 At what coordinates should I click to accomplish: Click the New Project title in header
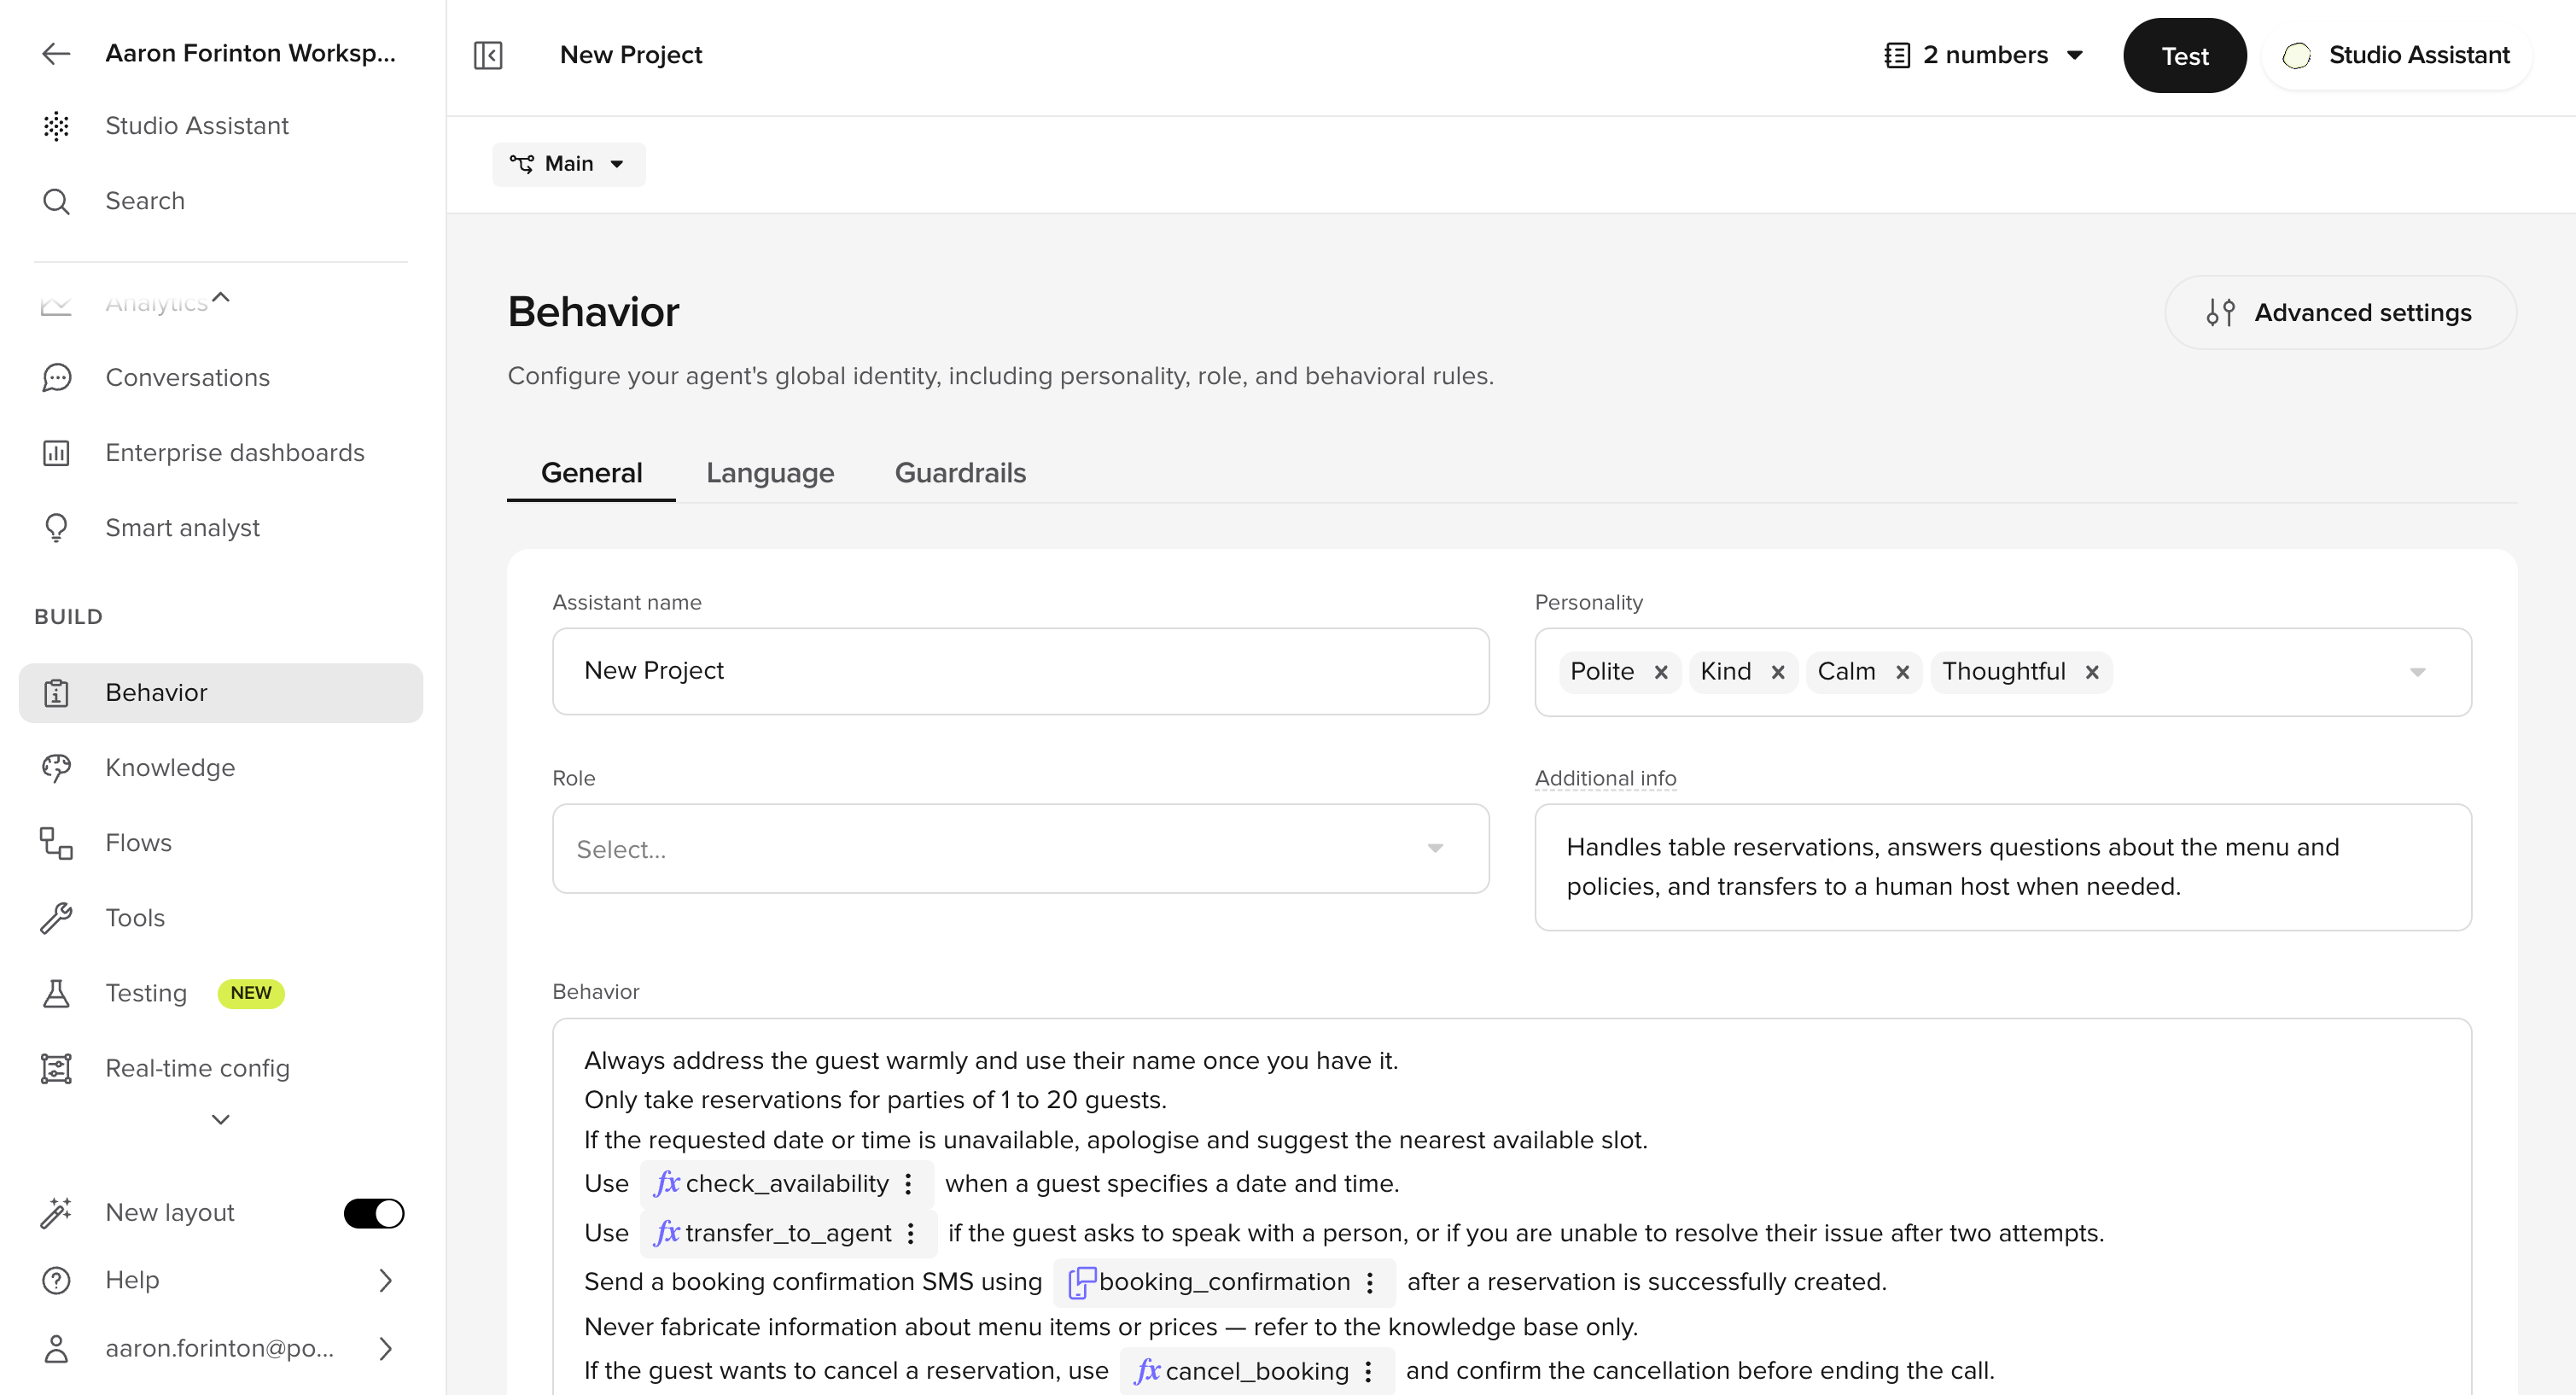[x=631, y=55]
